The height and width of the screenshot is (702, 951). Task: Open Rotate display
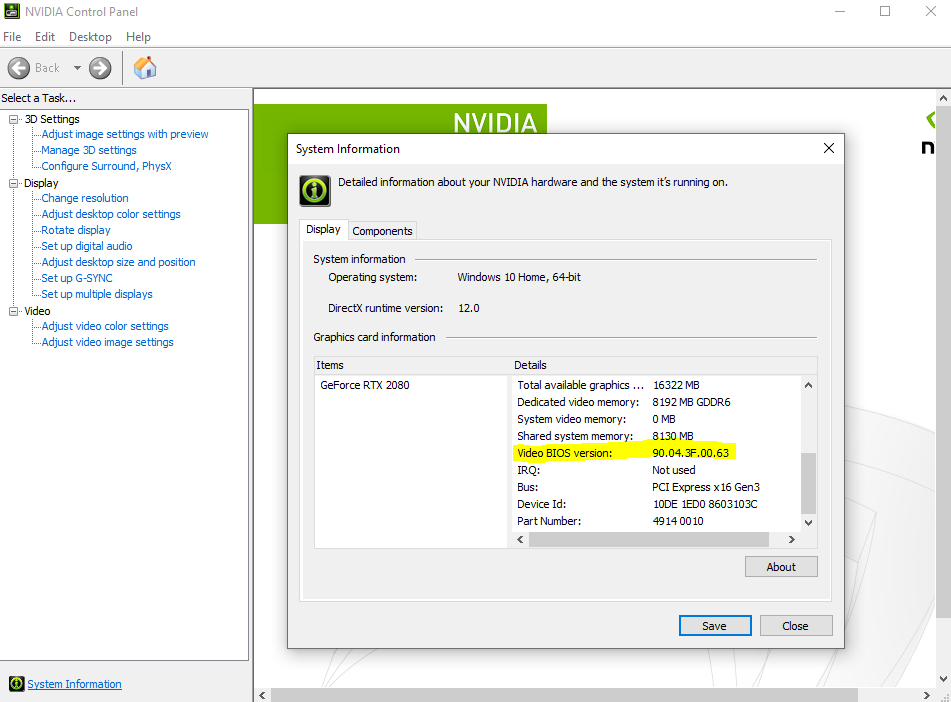click(x=76, y=230)
